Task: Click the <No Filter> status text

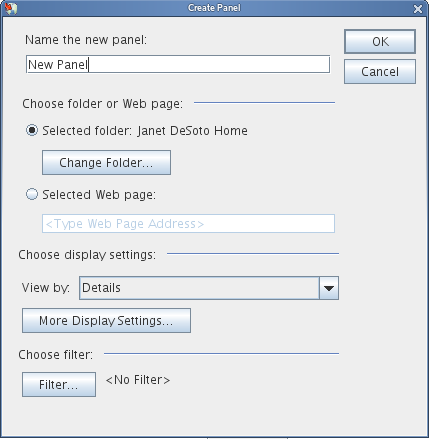Action: pyautogui.click(x=138, y=380)
